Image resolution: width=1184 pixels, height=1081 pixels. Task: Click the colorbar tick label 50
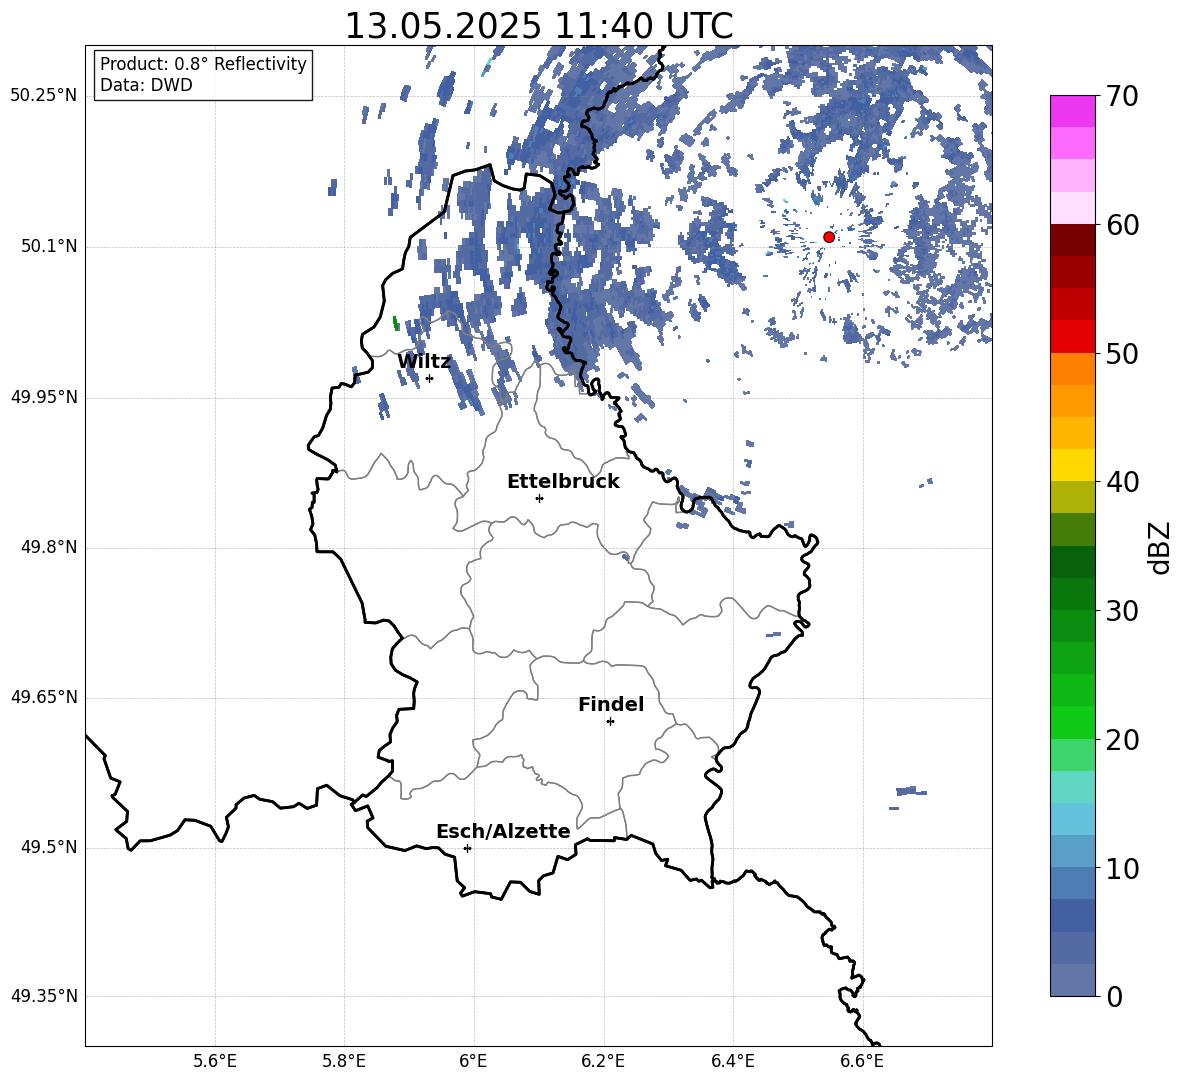(1122, 353)
